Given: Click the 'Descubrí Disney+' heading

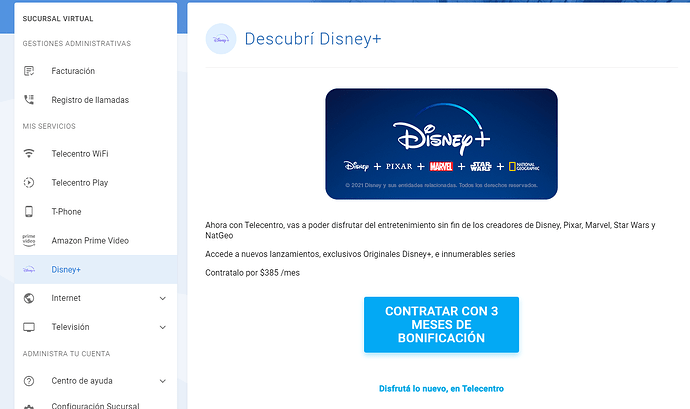Looking at the screenshot, I should [x=313, y=39].
